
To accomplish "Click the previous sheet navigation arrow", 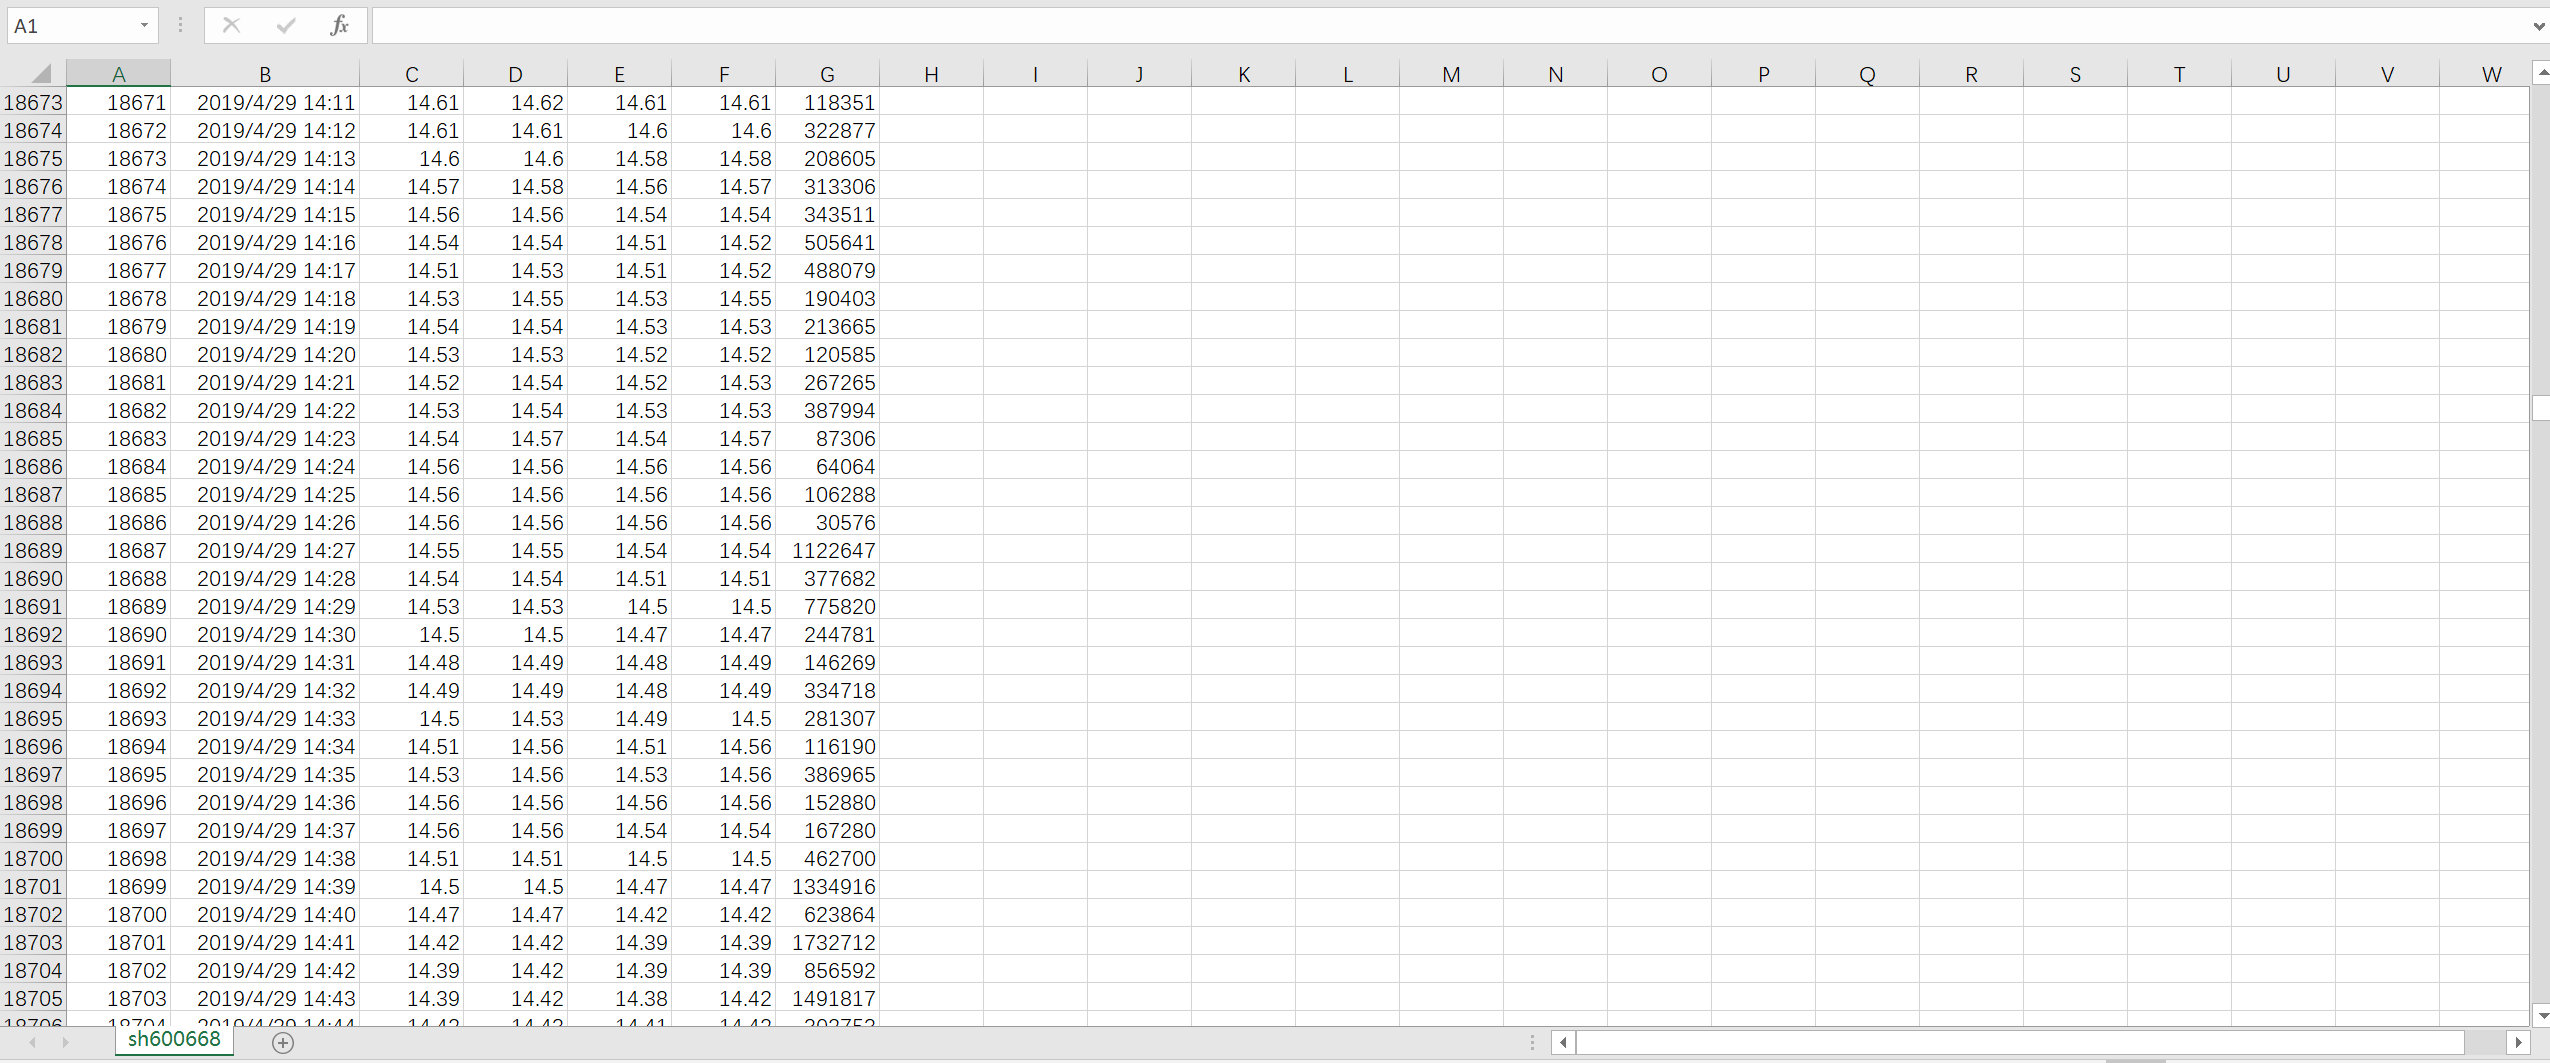I will point(33,1042).
